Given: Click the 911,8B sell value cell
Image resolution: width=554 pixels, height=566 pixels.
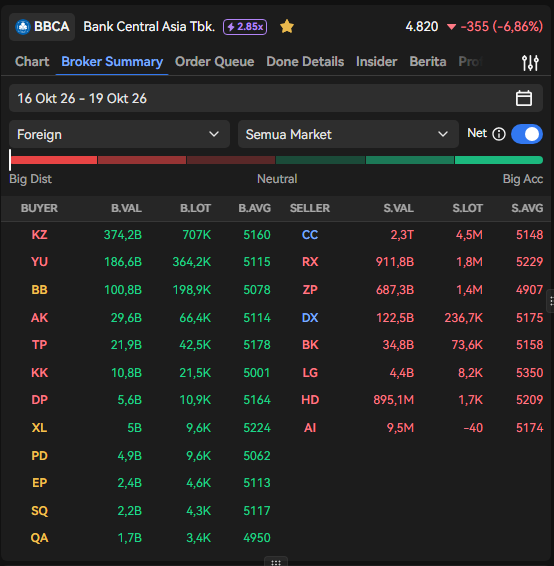Looking at the screenshot, I should (x=395, y=262).
